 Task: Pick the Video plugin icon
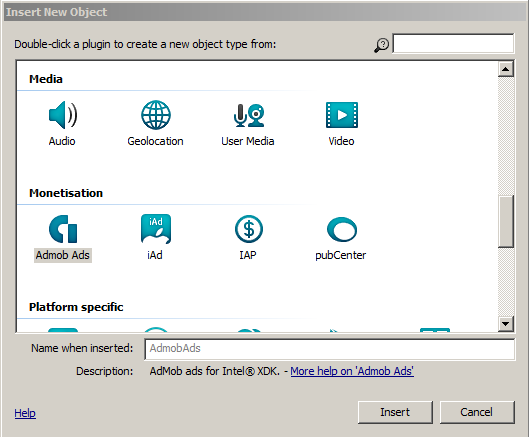click(342, 115)
